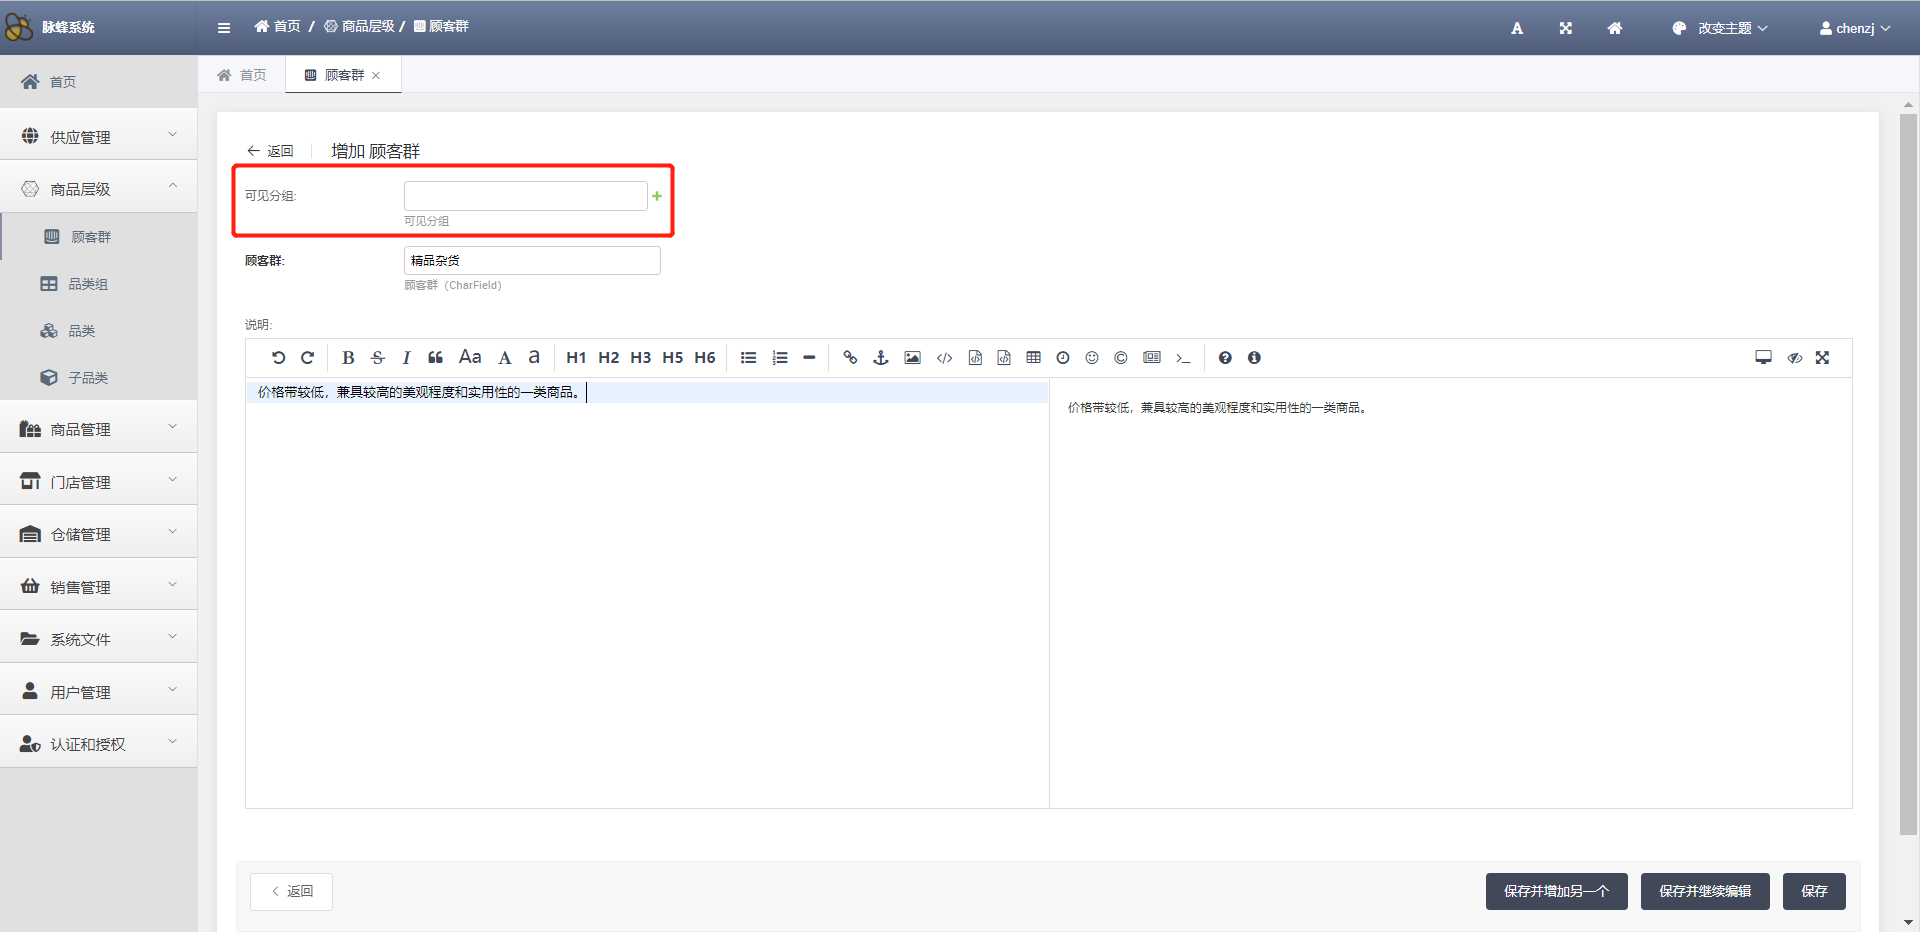Click the 保存并增加另一个 button
Viewport: 1920px width, 932px height.
(1556, 891)
